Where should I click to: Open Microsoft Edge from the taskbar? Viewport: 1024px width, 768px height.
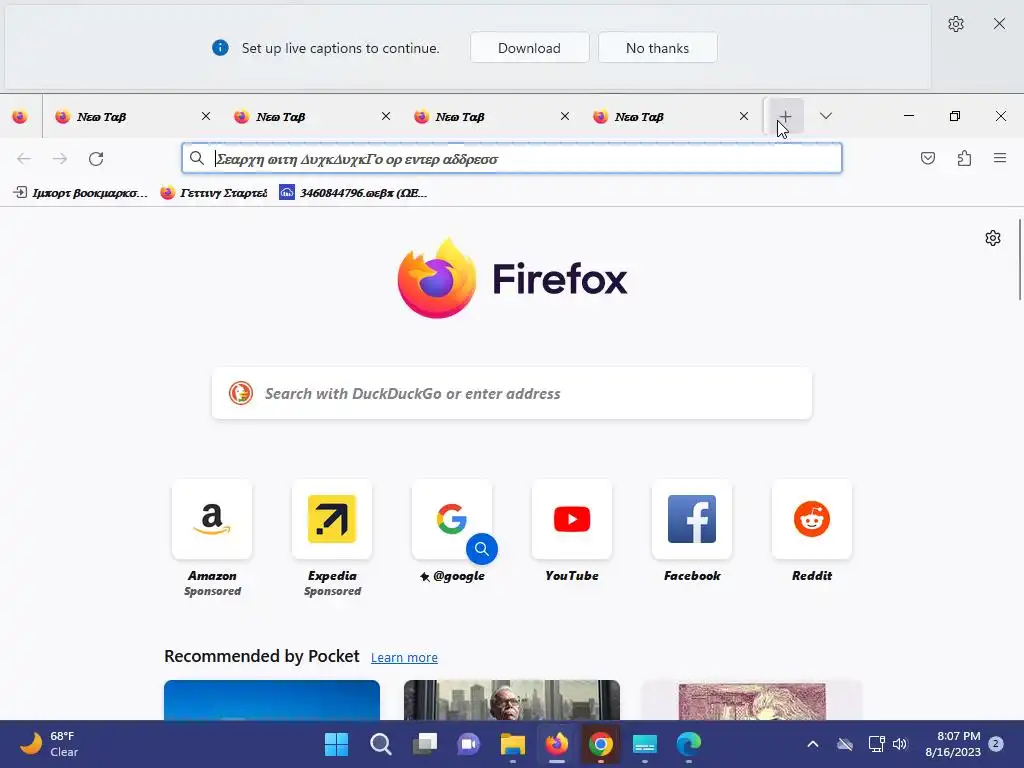[x=688, y=744]
